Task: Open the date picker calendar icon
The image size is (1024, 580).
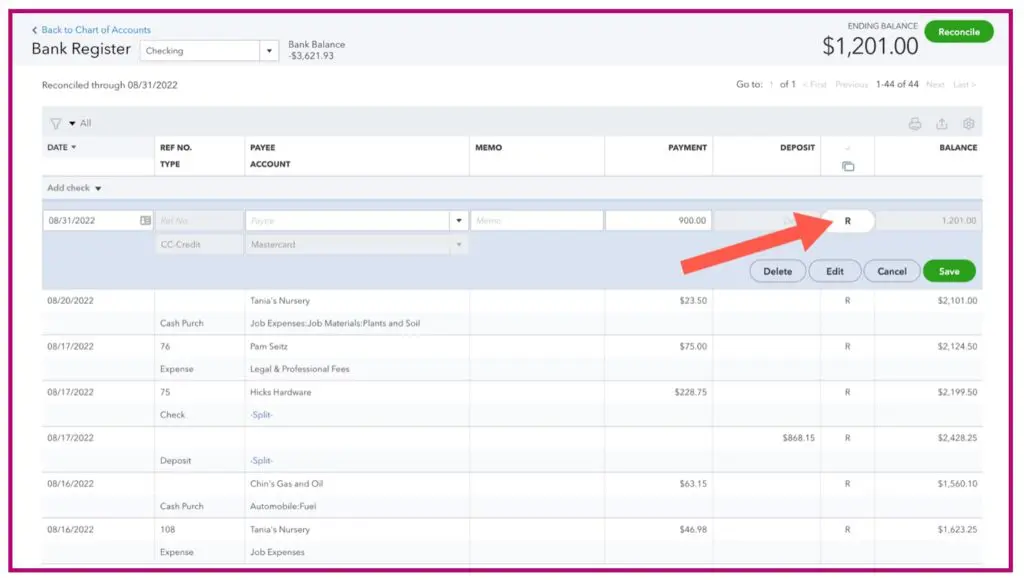Action: tap(146, 221)
